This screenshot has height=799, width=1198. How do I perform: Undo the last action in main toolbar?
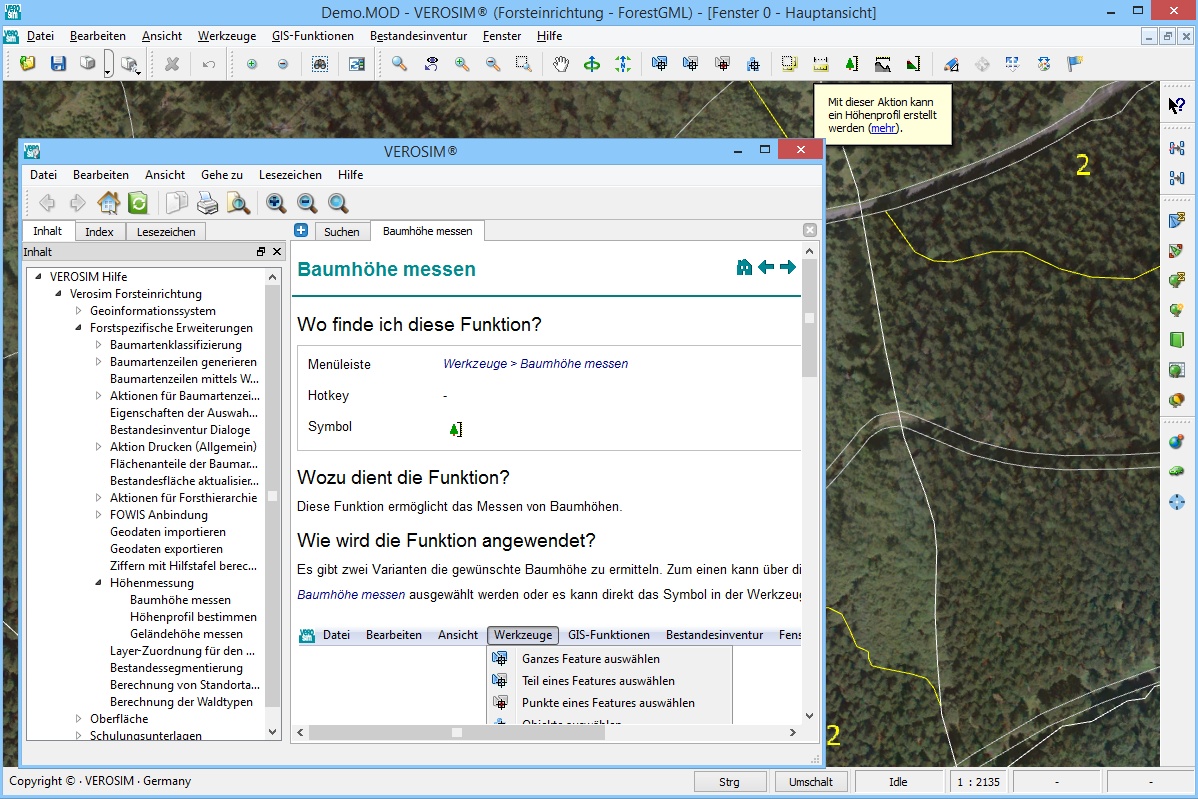(209, 64)
